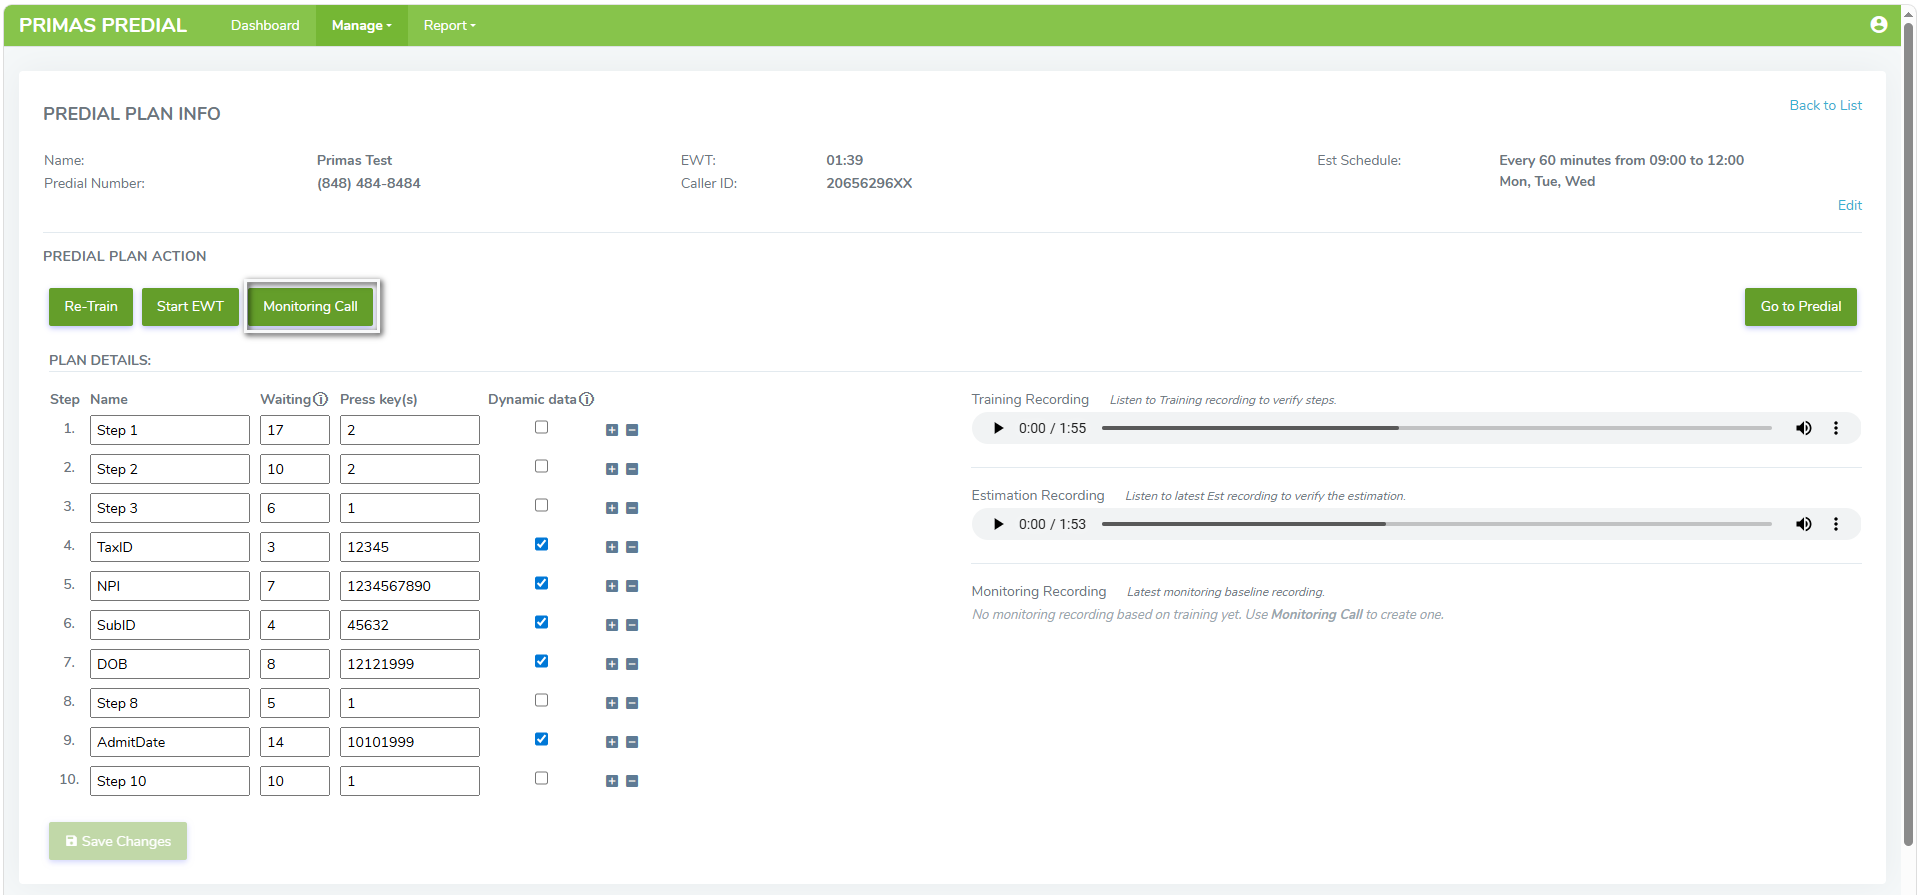Remove the SubID row
Image resolution: width=1920 pixels, height=895 pixels.
(632, 625)
